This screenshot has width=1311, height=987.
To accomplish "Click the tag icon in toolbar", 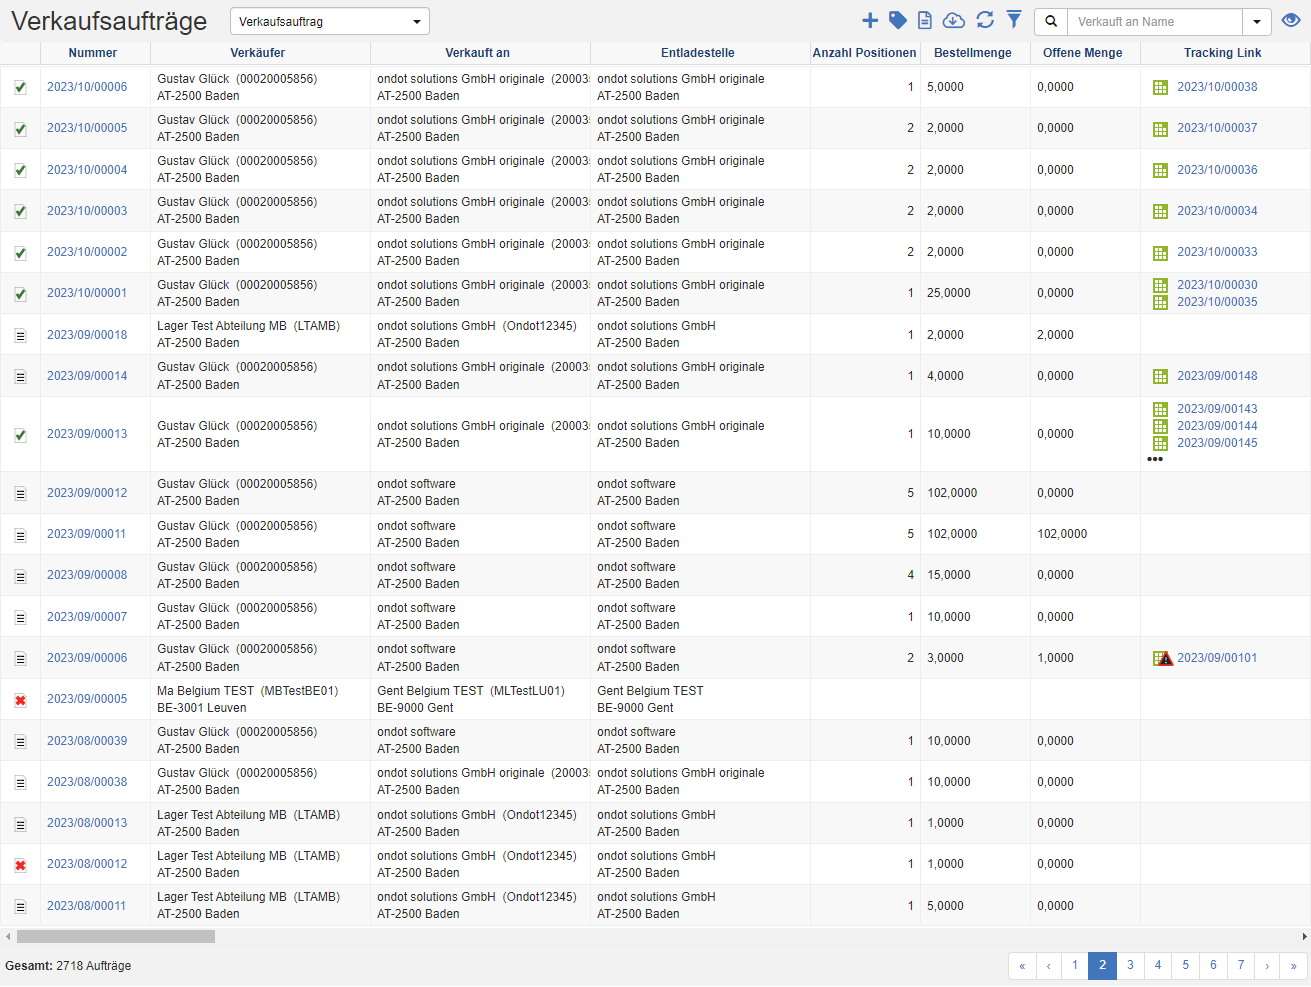I will tap(898, 21).
